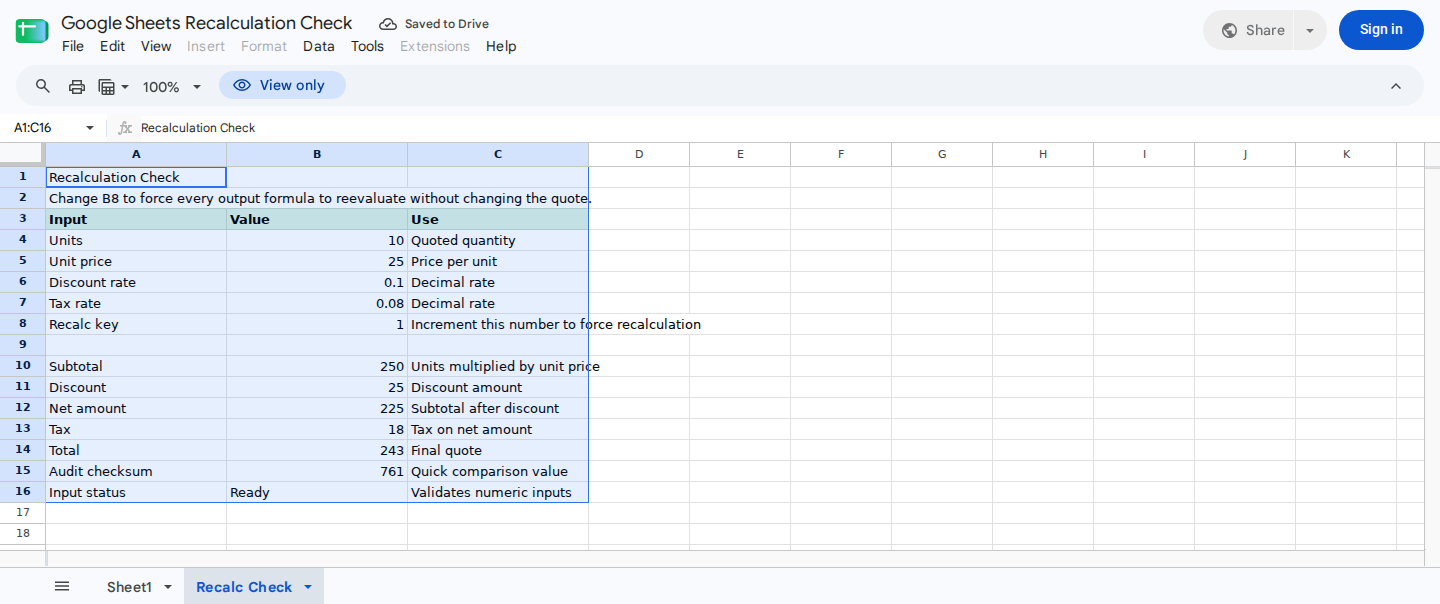Click Recalc key value cell showing 1
Screen dimensions: 1440x604
(x=317, y=324)
